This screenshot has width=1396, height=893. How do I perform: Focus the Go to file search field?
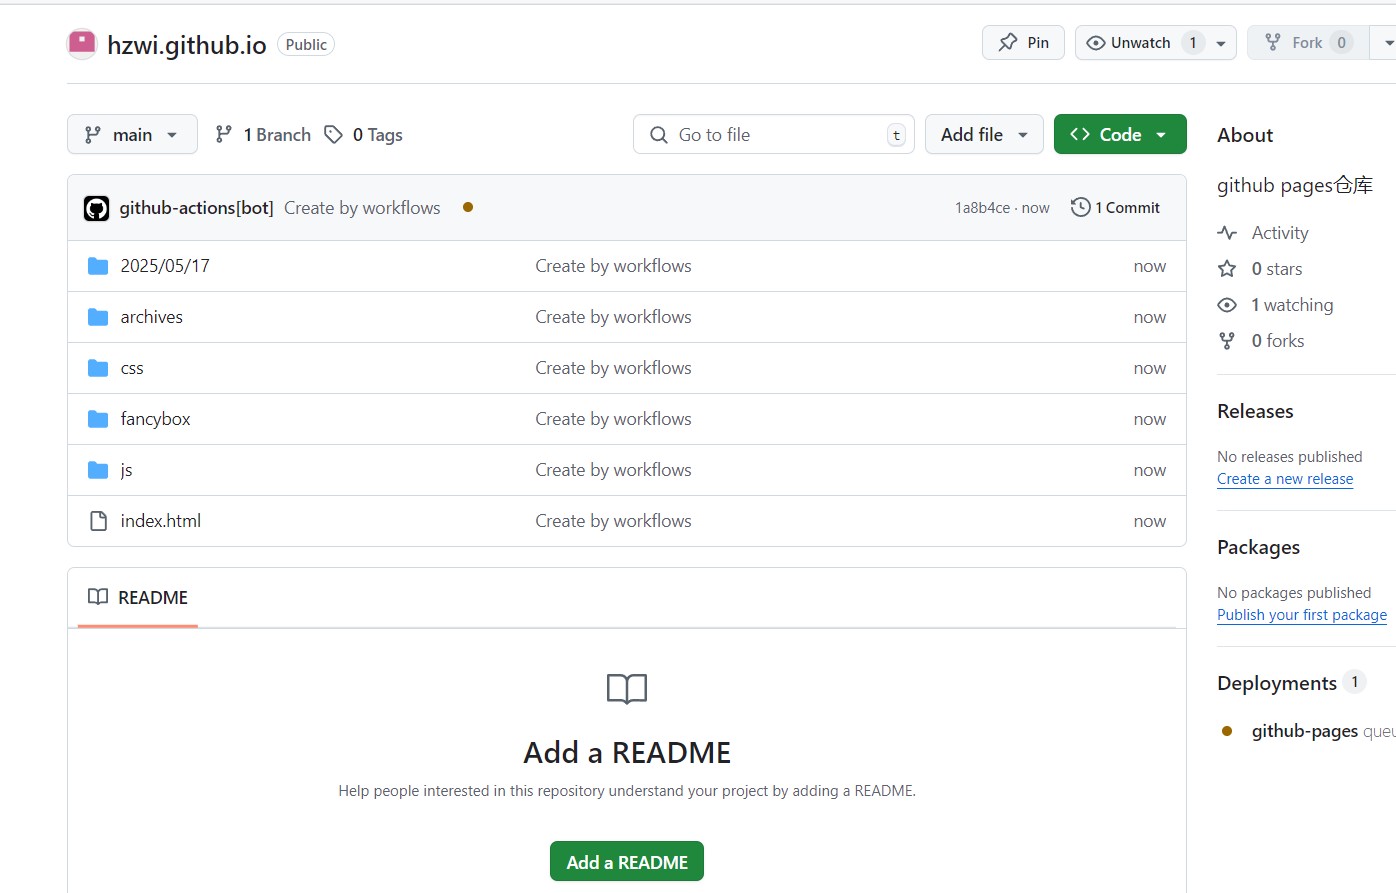coord(774,134)
